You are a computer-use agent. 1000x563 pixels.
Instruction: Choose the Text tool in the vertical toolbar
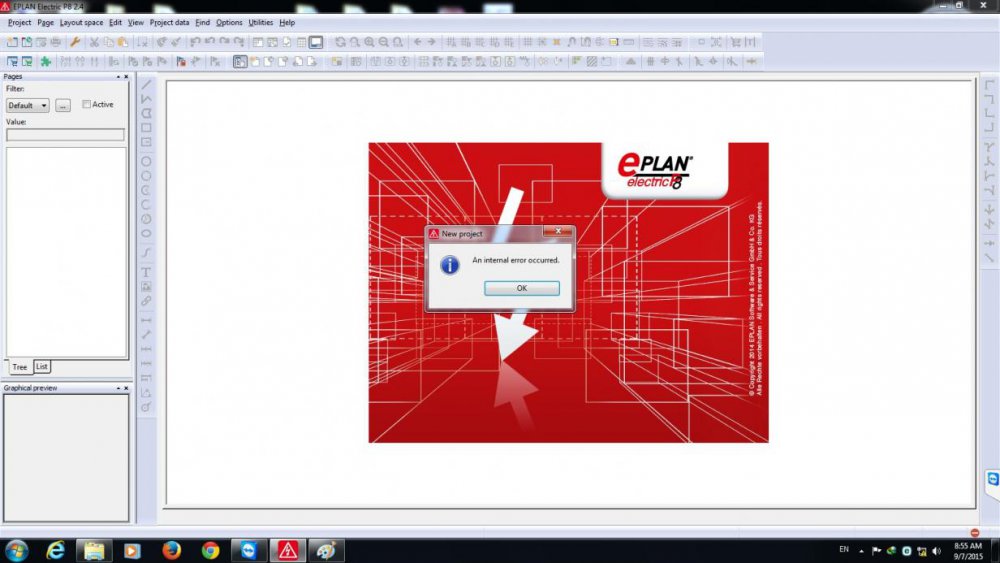tap(147, 272)
